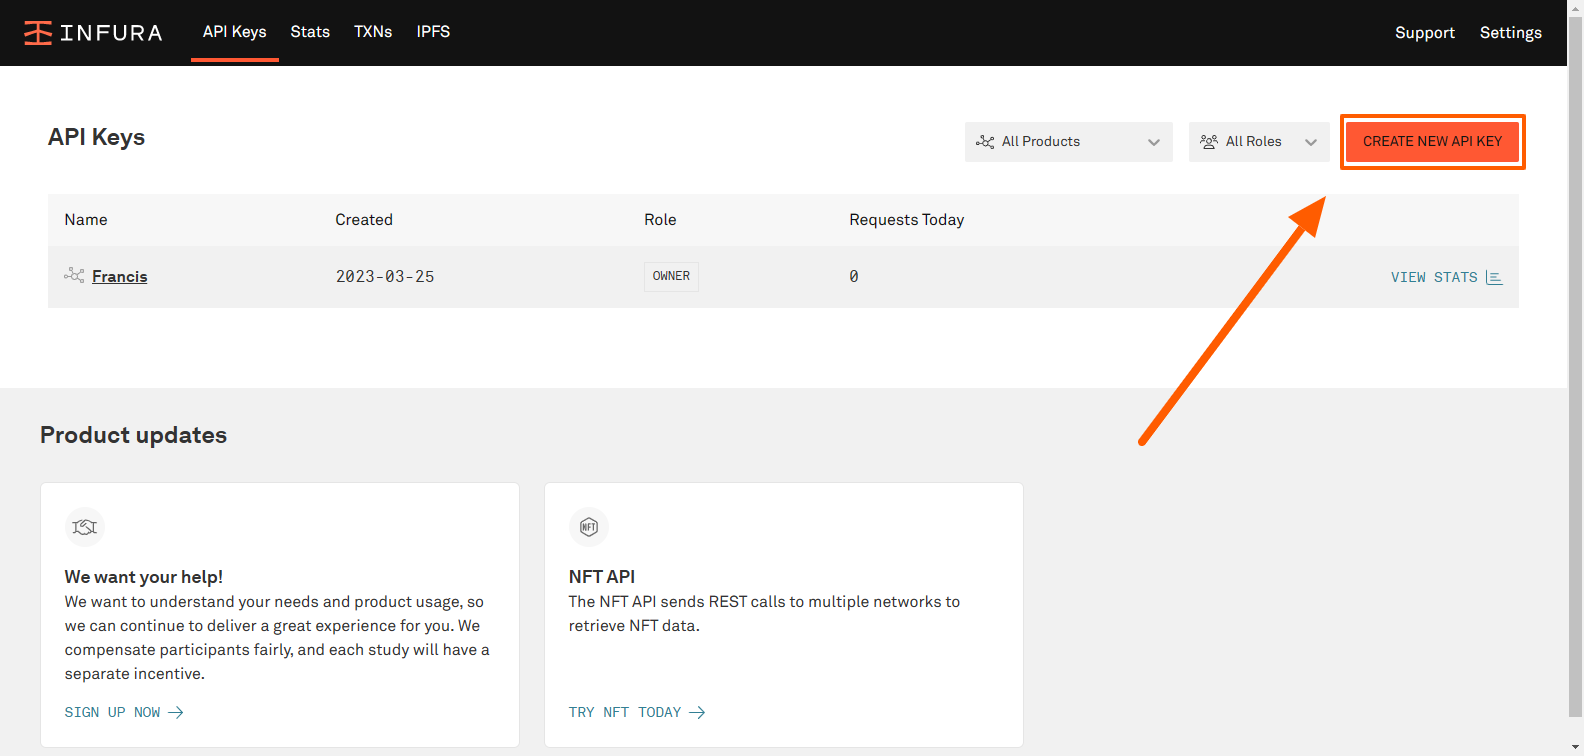Click the Requests Today column header
This screenshot has width=1584, height=756.
tap(907, 220)
